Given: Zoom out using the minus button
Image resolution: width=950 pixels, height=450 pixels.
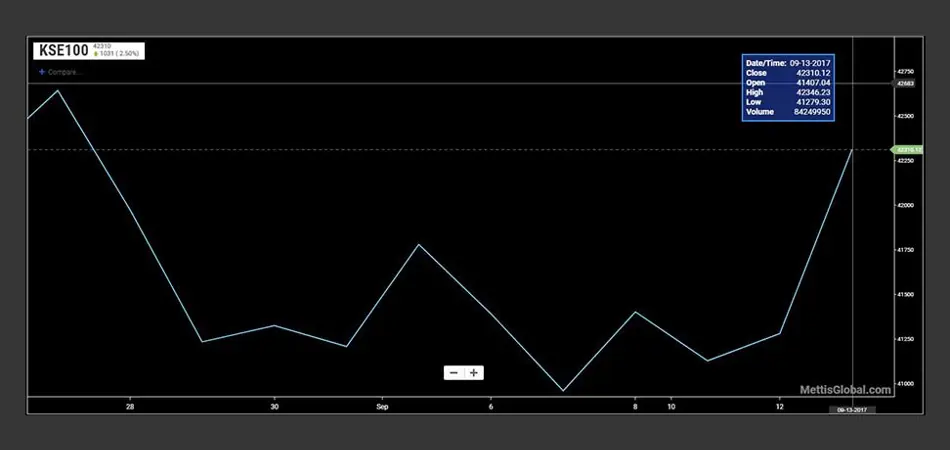Looking at the screenshot, I should click(x=454, y=373).
